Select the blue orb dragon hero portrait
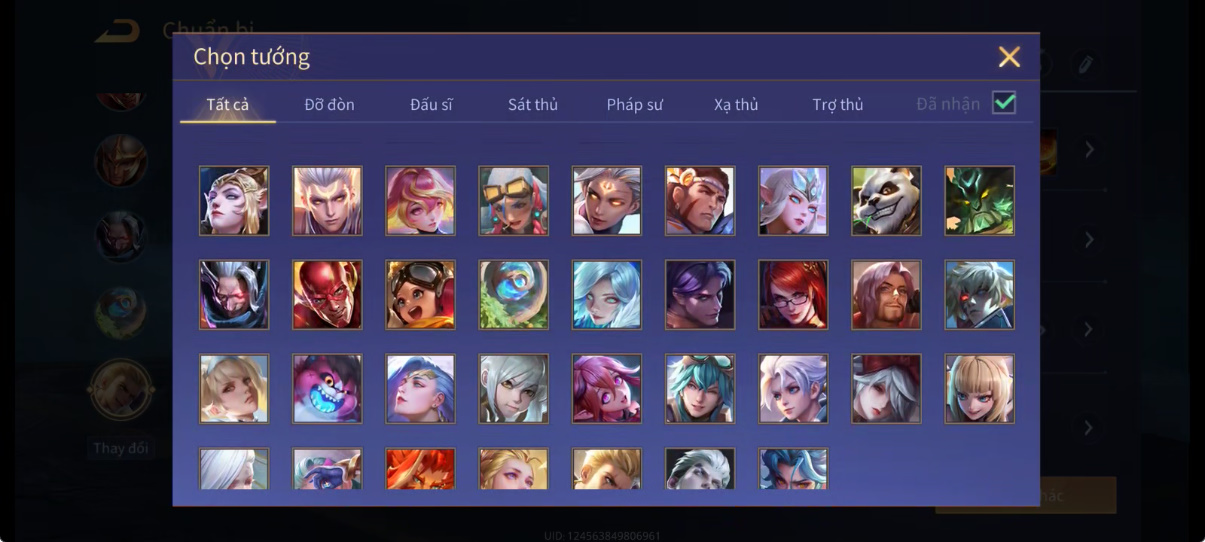Viewport: 1205px width, 542px height. tap(513, 295)
